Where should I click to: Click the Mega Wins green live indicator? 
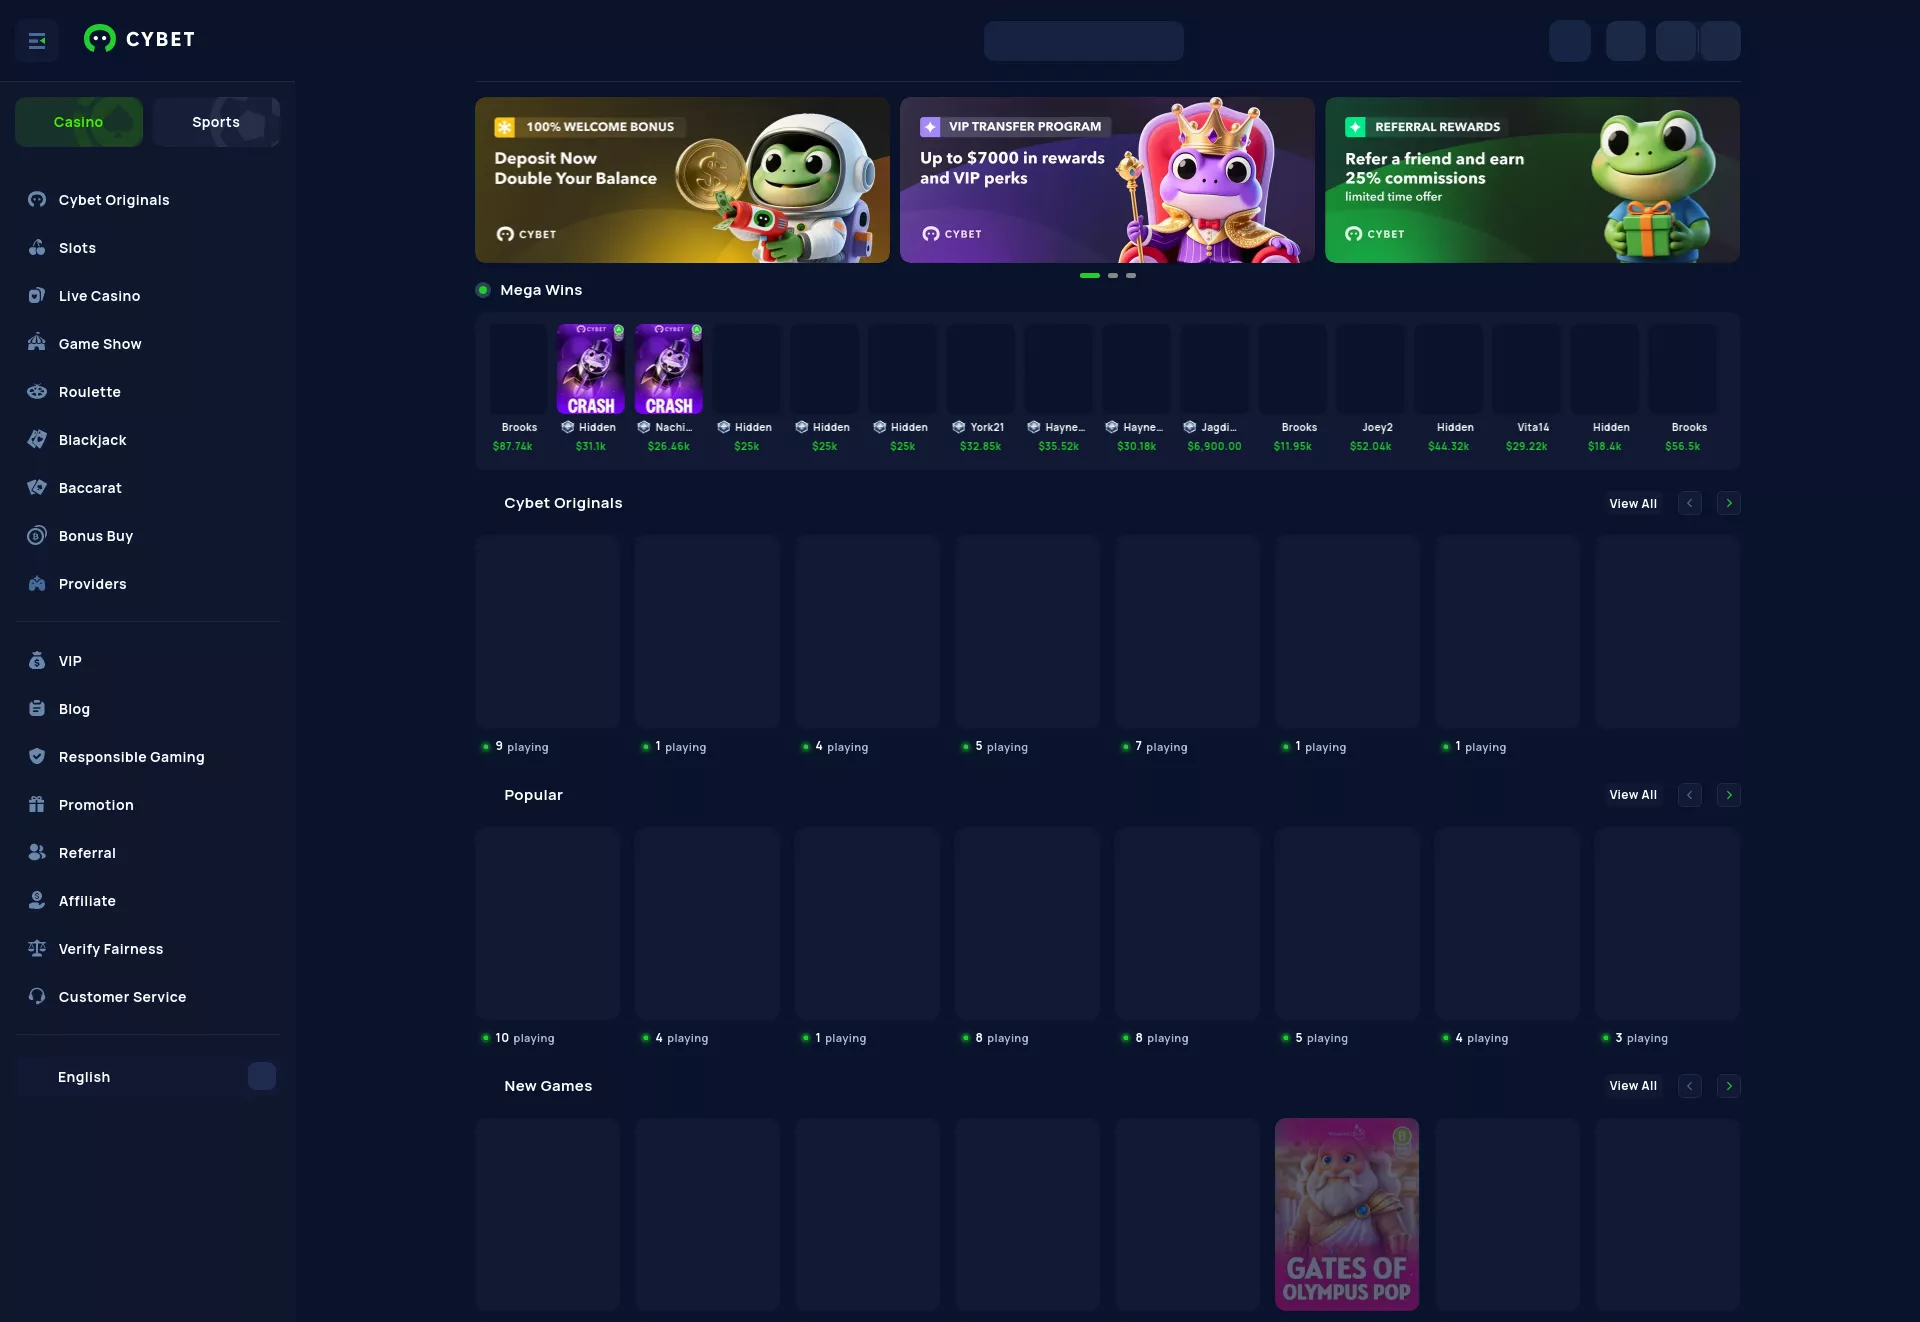coord(483,290)
